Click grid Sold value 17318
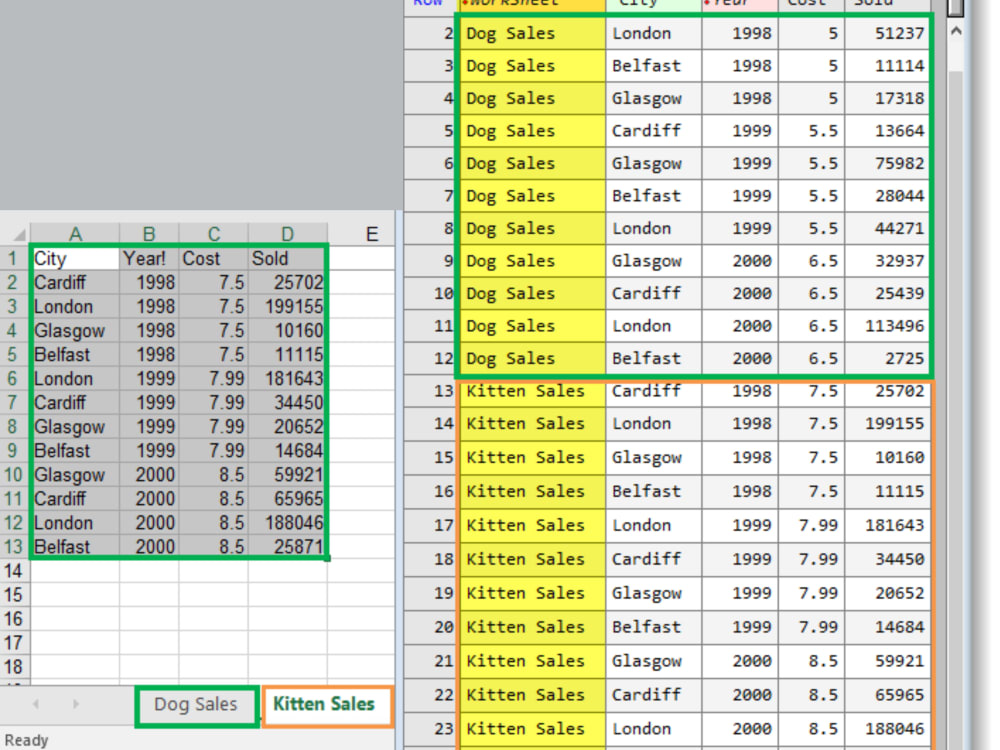This screenshot has width=1000, height=750. point(886,98)
